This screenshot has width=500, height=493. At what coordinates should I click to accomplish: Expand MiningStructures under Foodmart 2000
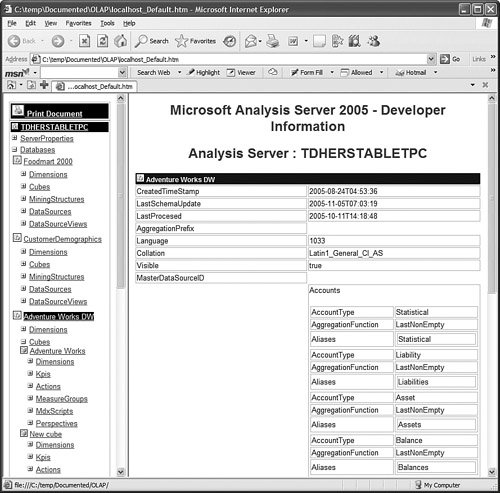point(23,198)
